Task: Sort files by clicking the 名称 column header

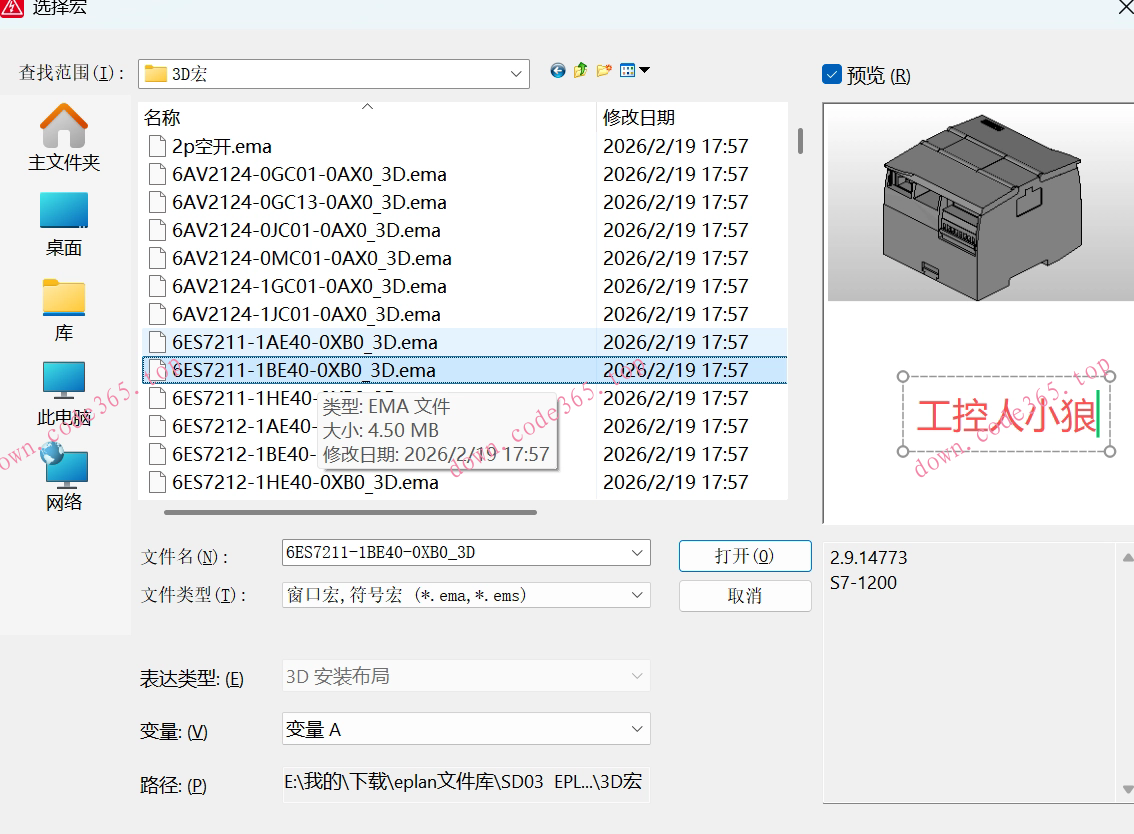Action: 165,117
